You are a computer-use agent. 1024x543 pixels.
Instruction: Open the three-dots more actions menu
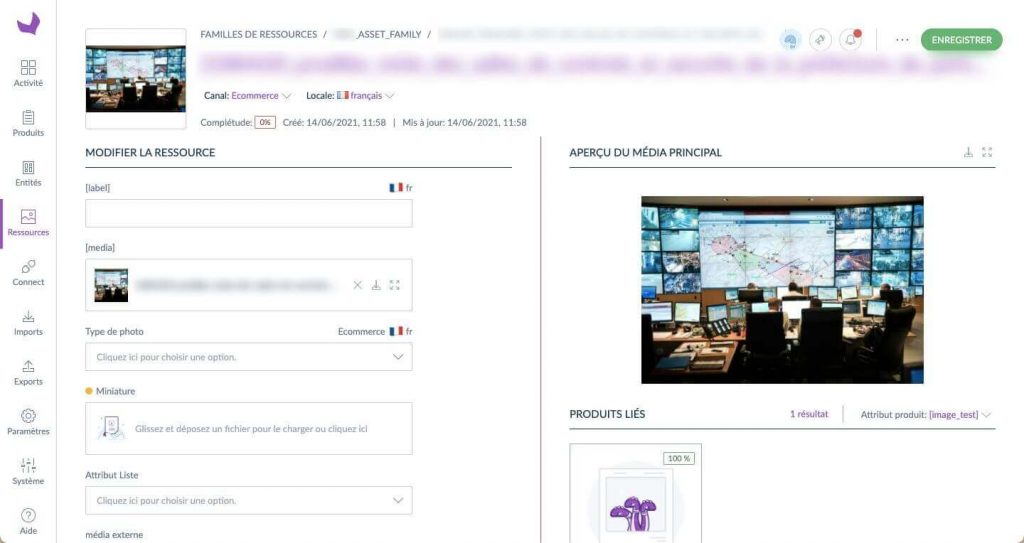pos(902,40)
